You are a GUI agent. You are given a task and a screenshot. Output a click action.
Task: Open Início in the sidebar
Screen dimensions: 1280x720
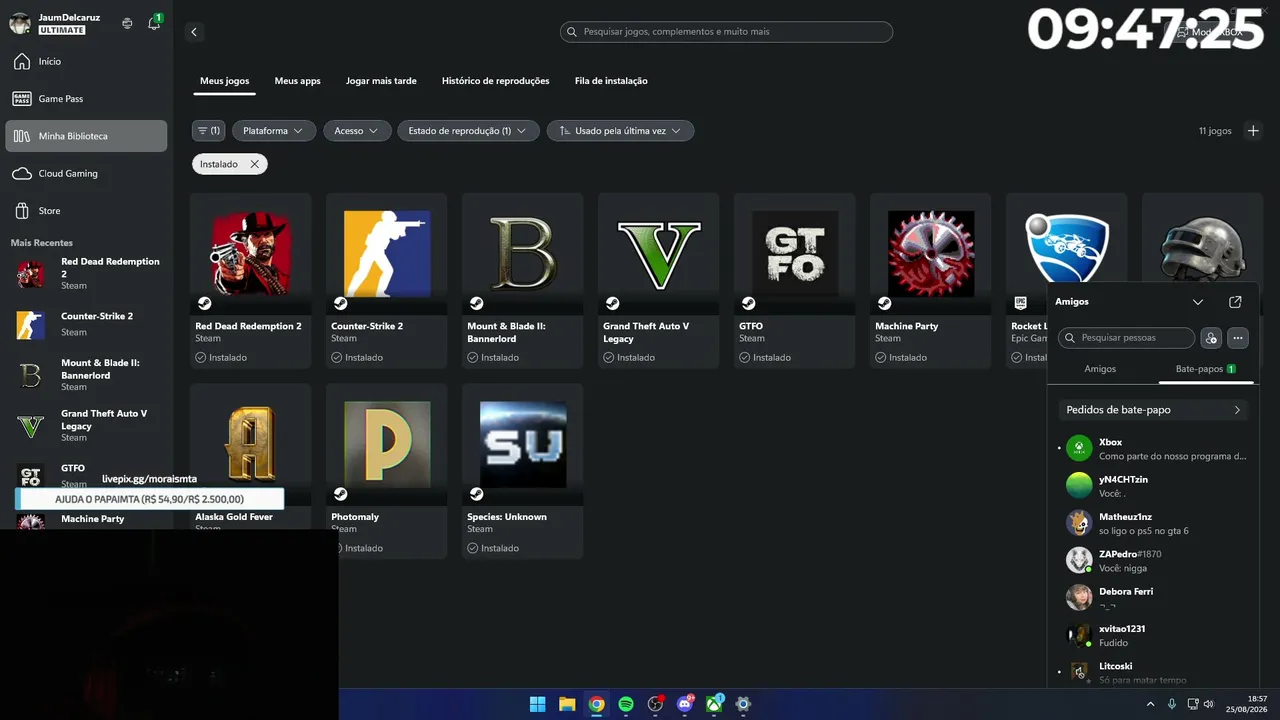tap(86, 61)
